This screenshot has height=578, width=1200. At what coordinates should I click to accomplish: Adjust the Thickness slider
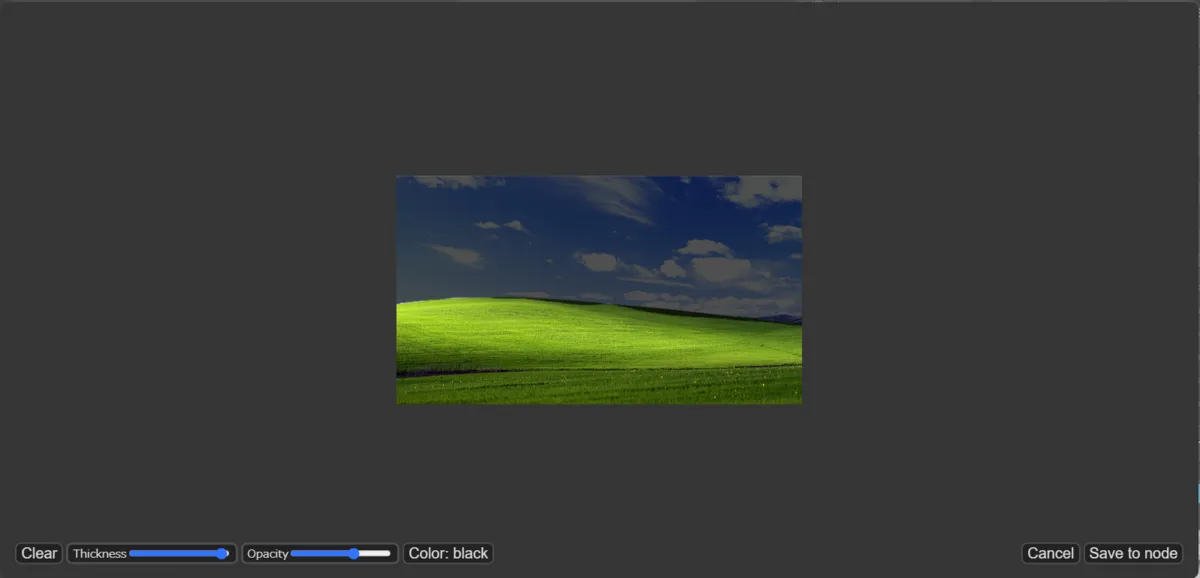click(179, 553)
